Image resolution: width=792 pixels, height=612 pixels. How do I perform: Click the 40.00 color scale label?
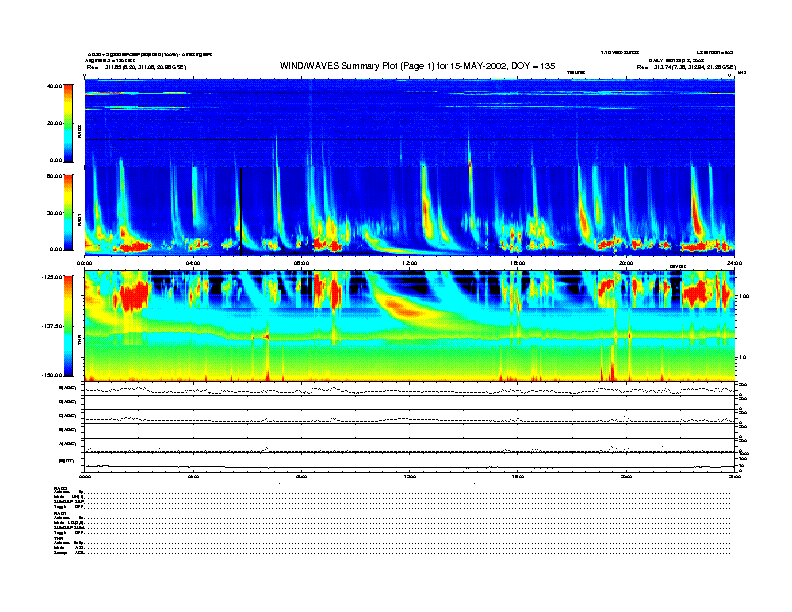click(54, 86)
